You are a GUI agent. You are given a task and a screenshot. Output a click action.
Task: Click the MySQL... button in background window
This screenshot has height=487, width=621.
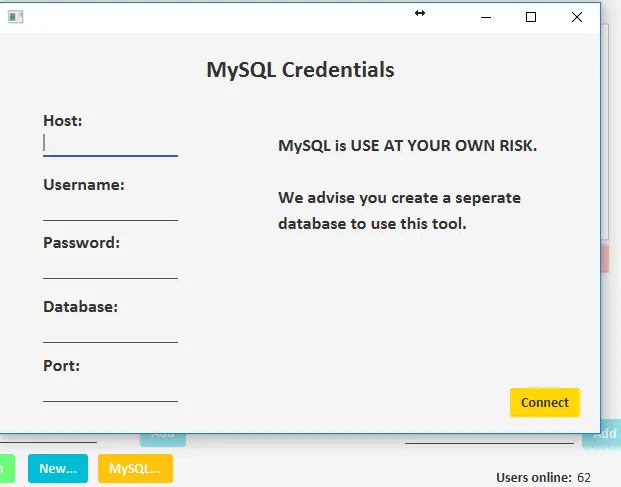click(x=135, y=468)
